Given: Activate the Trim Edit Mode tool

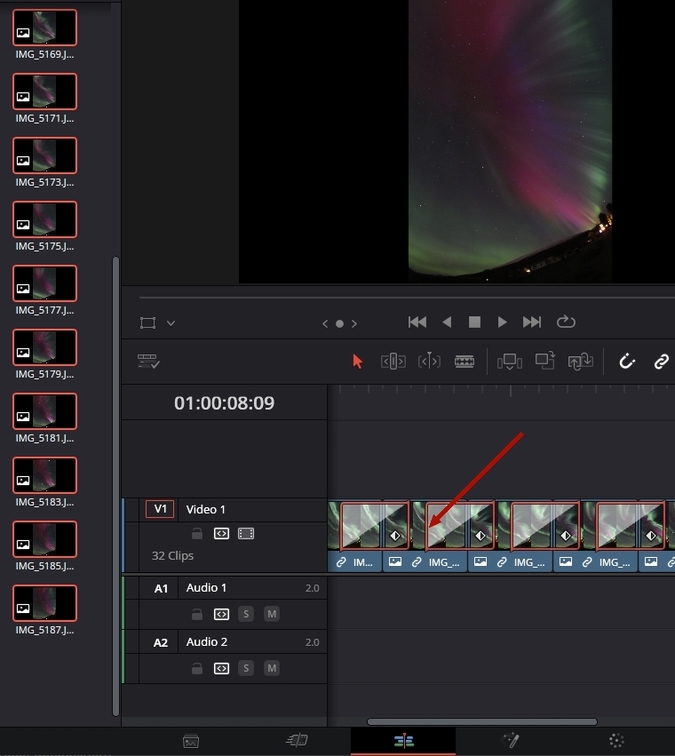Looking at the screenshot, I should (x=393, y=362).
